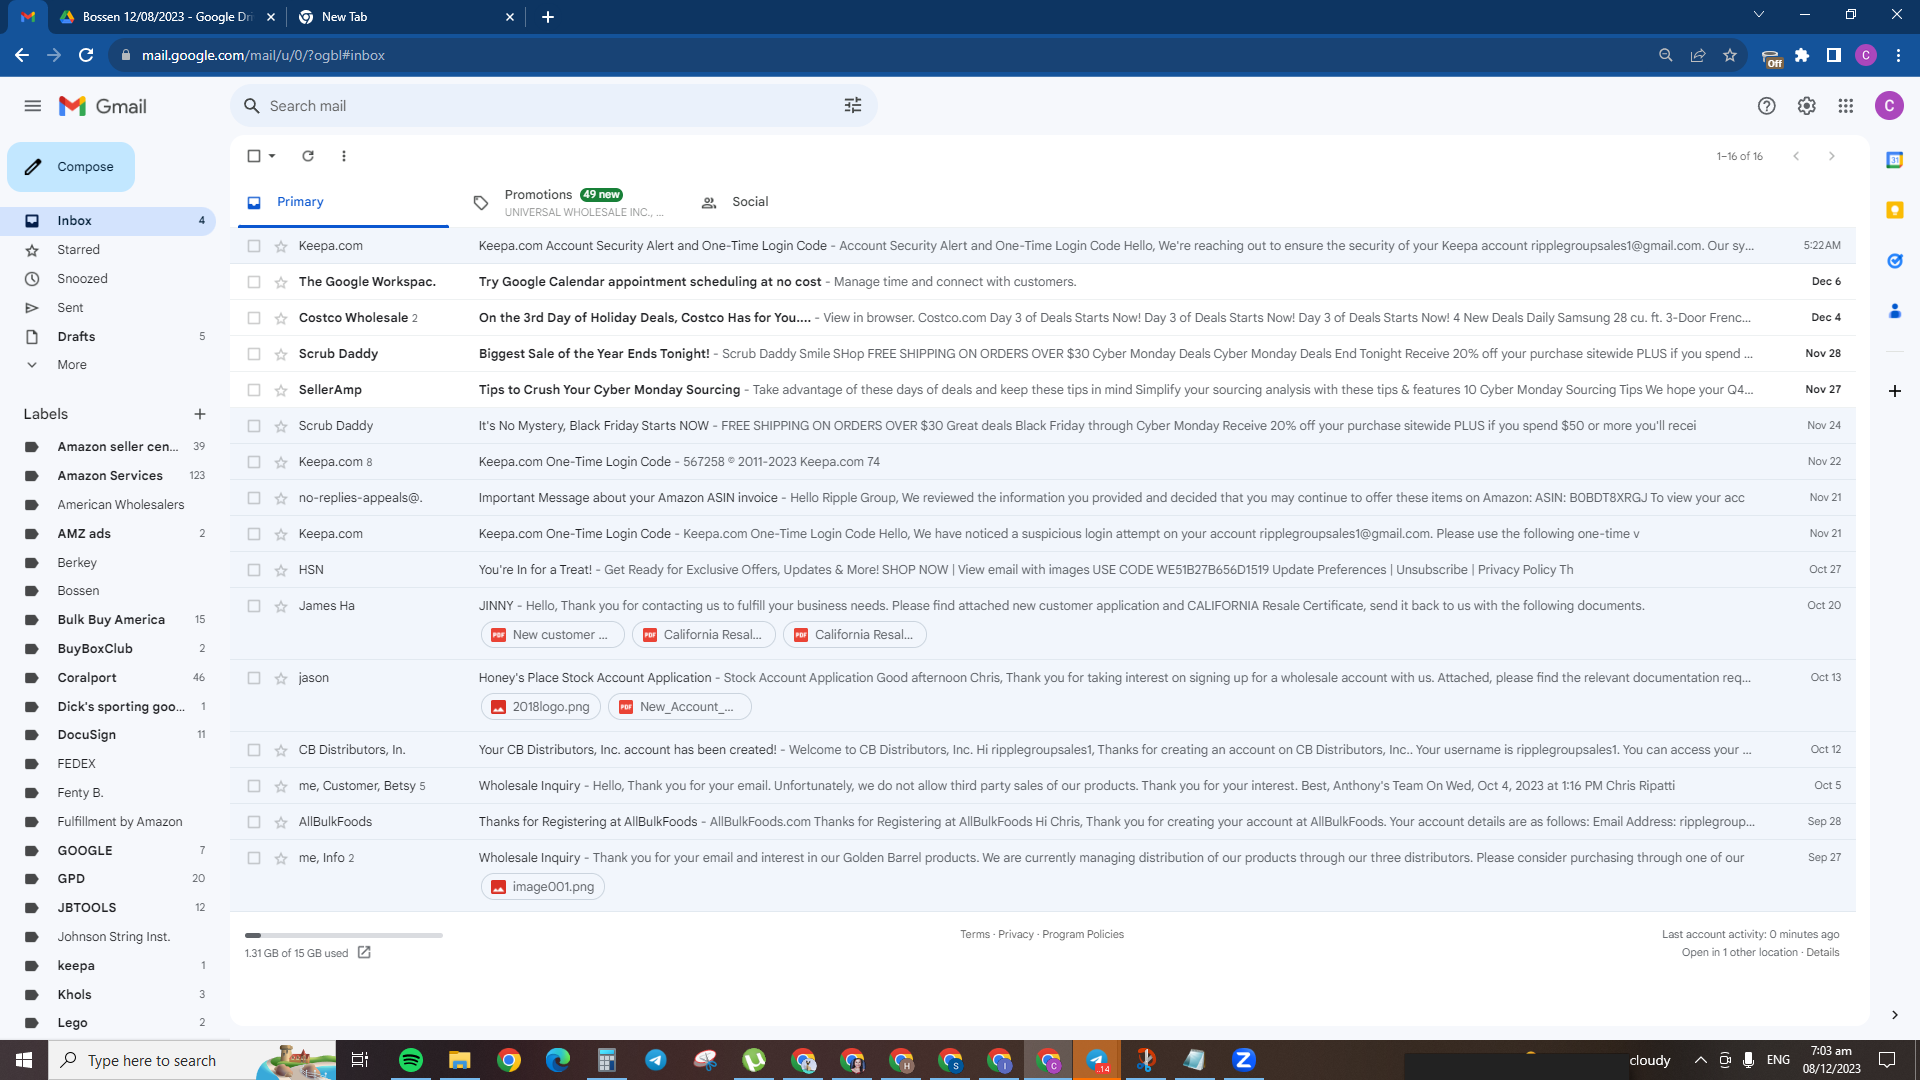Select the no-replies-appeals email checkbox
This screenshot has height=1080, width=1920.
pos(254,498)
